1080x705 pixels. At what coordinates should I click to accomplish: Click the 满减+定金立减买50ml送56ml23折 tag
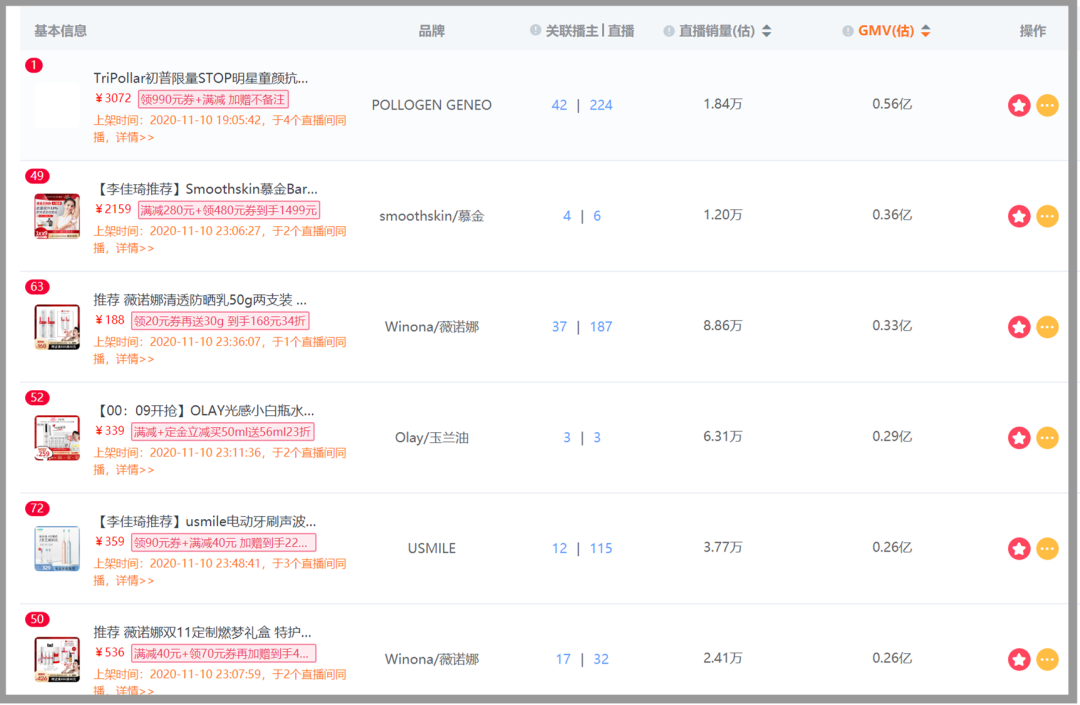[222, 432]
